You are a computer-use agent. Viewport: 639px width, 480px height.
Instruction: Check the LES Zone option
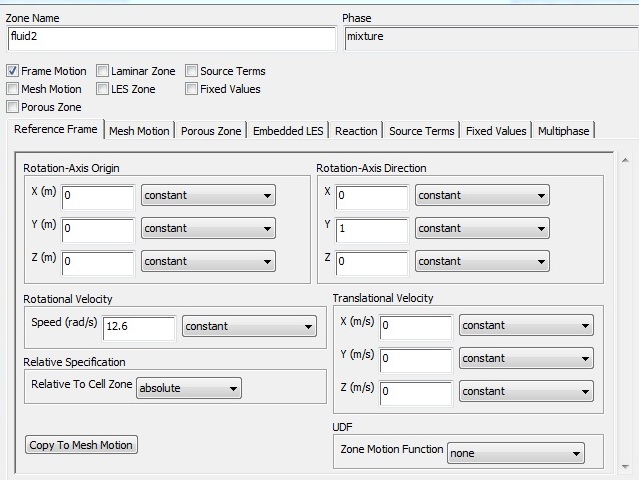[x=103, y=89]
